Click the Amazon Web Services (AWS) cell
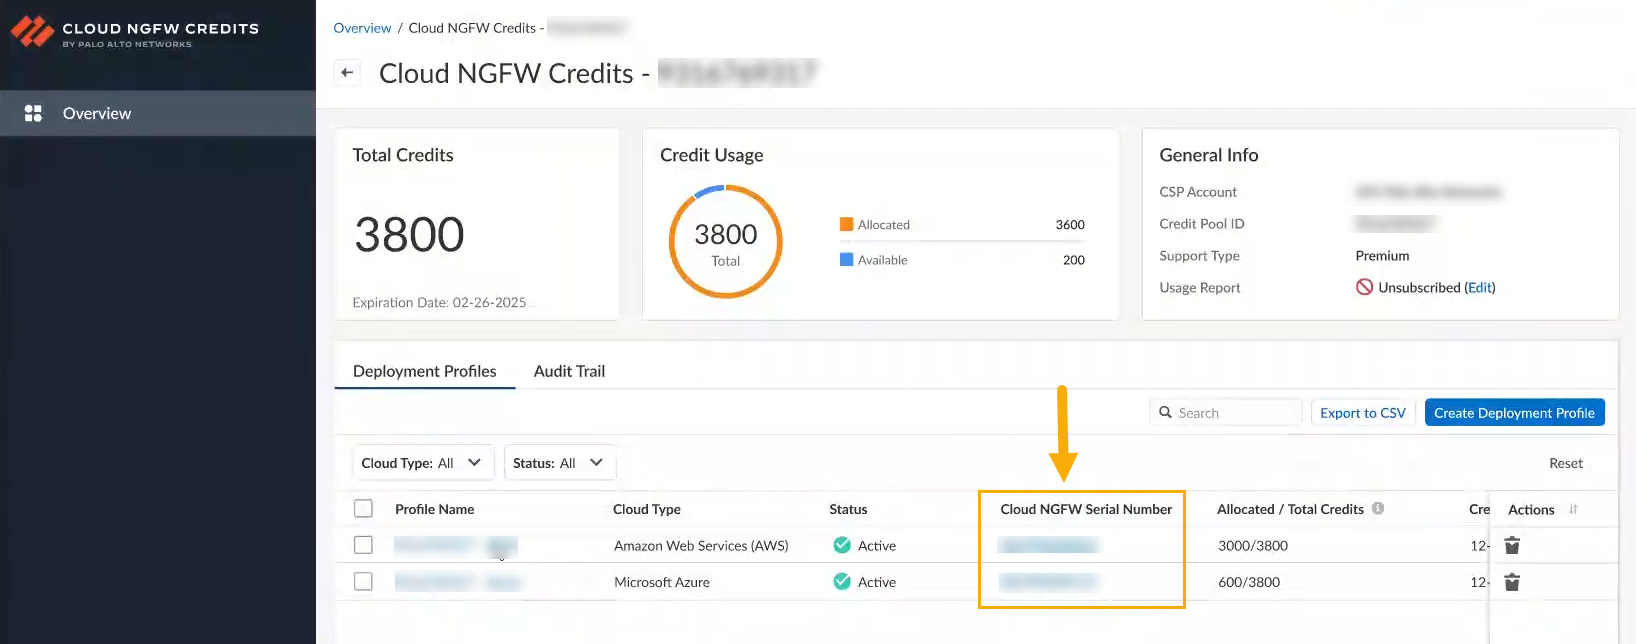Image resolution: width=1636 pixels, height=644 pixels. [x=701, y=545]
